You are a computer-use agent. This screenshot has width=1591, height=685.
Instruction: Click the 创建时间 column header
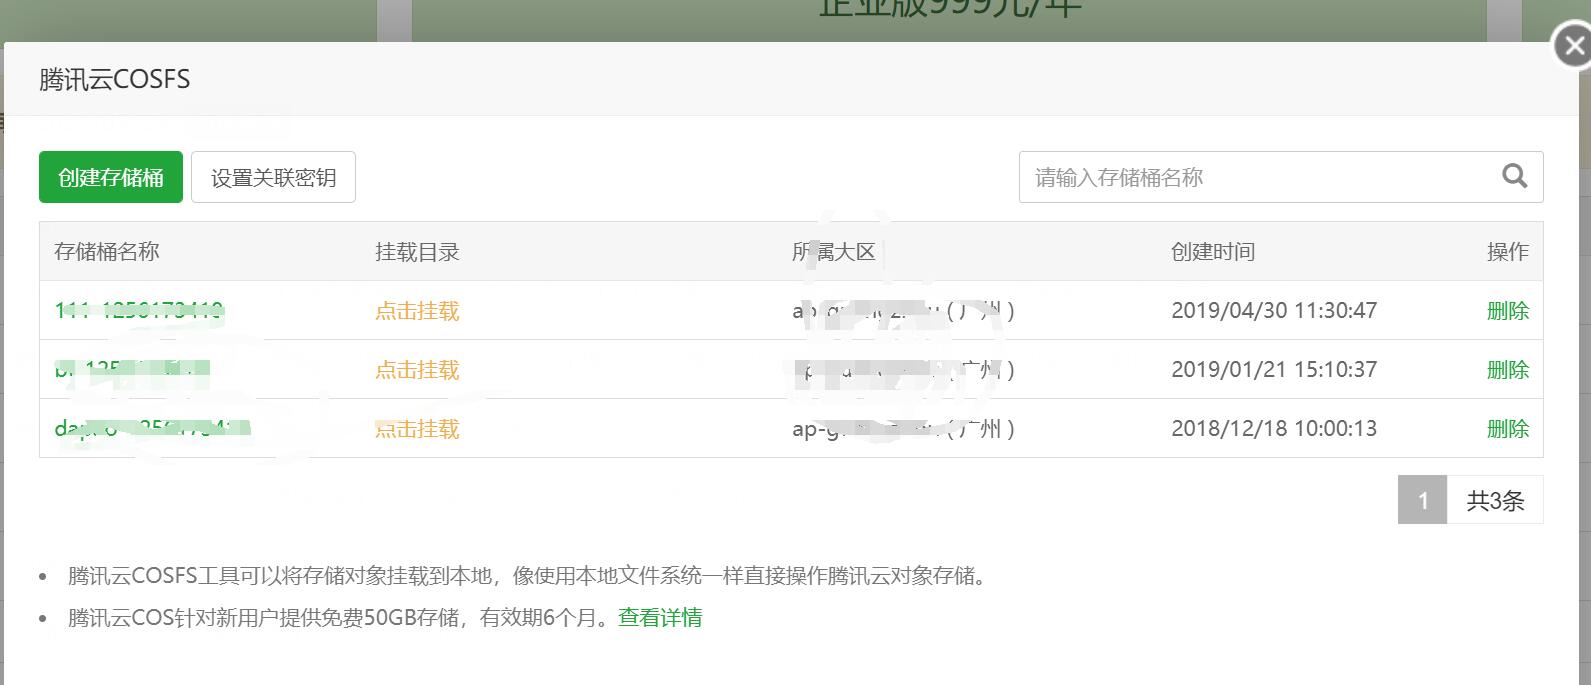pos(1213,252)
